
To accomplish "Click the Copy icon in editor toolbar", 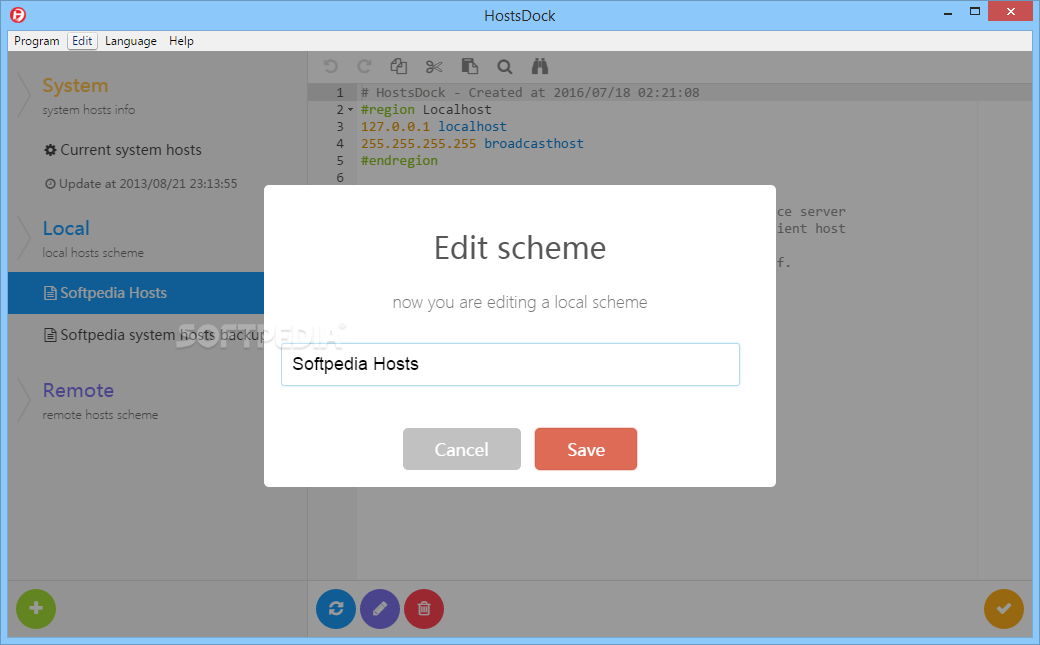I will coord(399,66).
